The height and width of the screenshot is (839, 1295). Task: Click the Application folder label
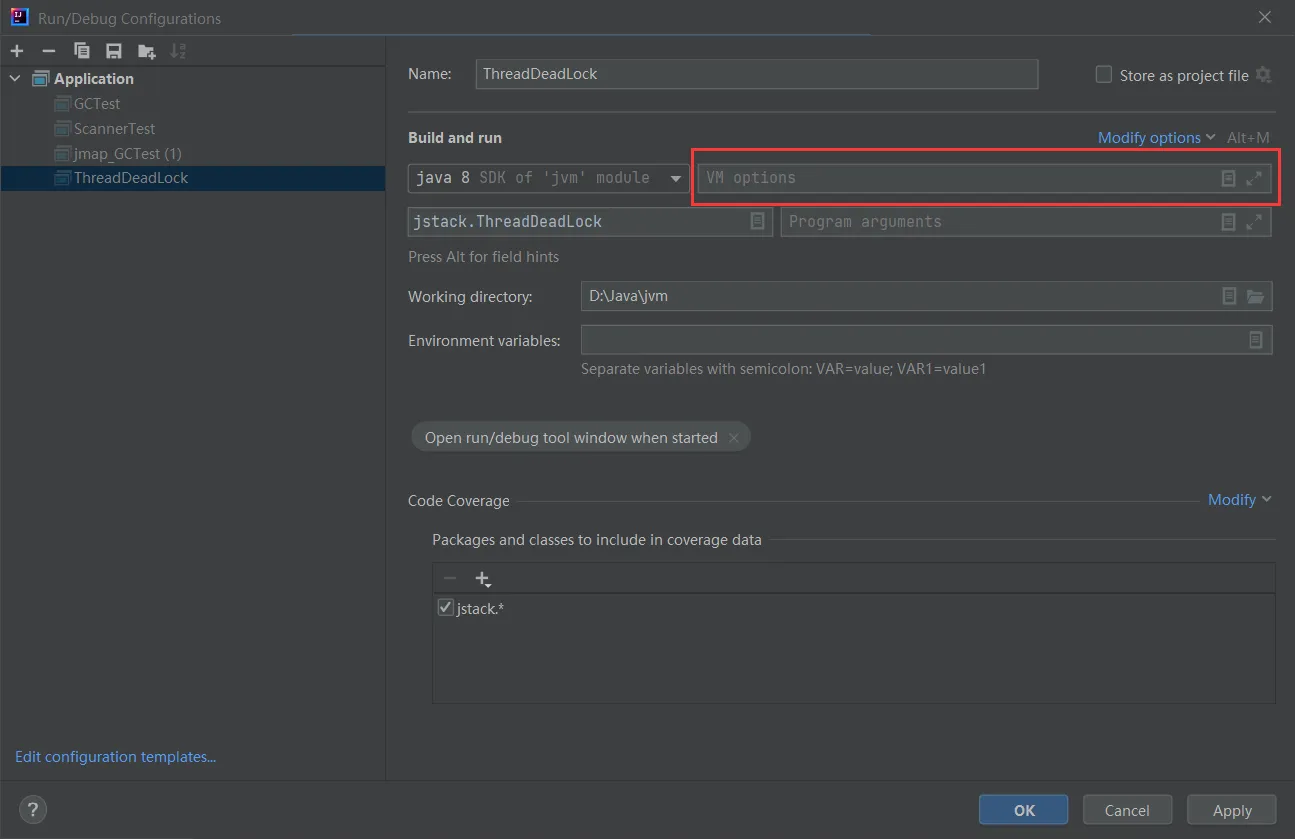coord(94,78)
